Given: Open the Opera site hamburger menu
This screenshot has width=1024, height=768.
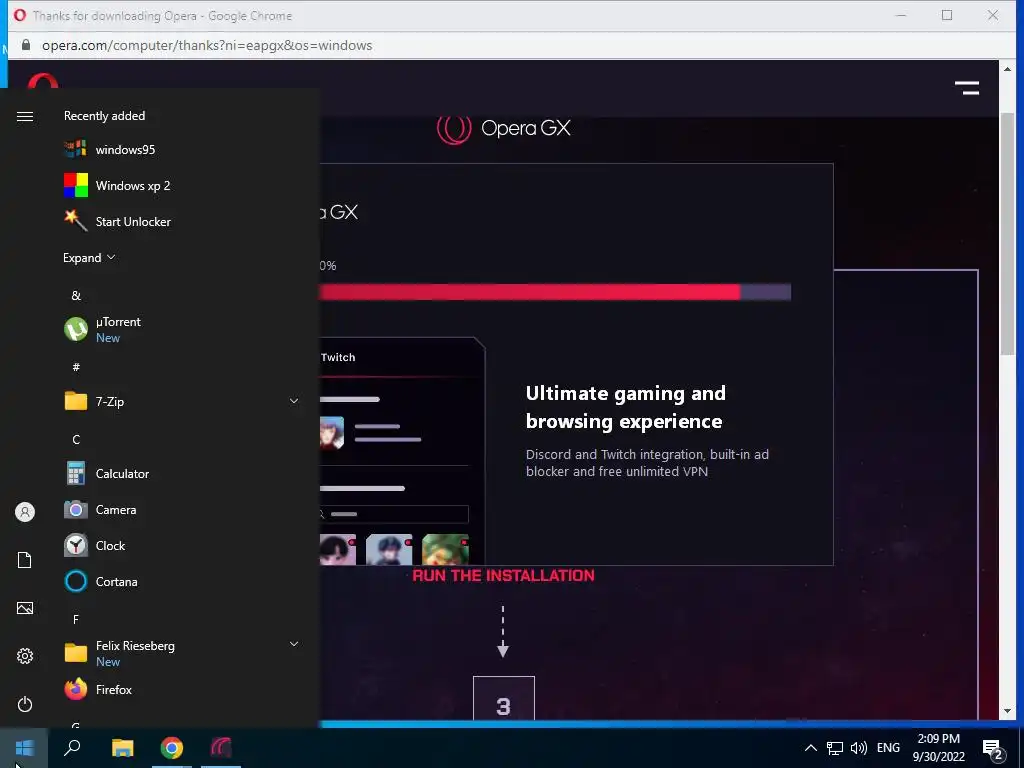Looking at the screenshot, I should (x=967, y=88).
